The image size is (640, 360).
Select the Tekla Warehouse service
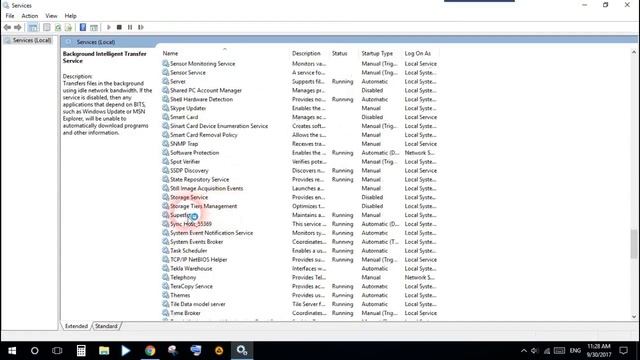300,269
